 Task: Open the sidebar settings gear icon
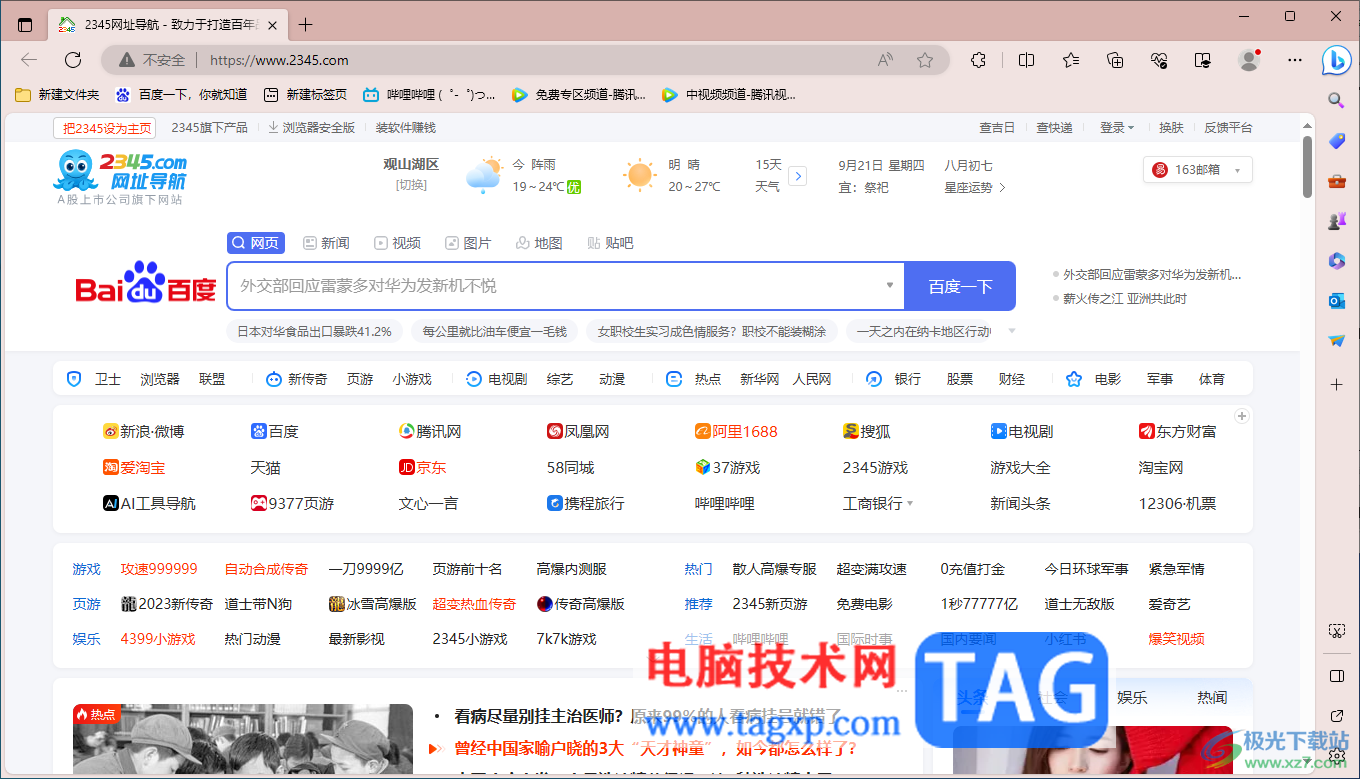click(x=1337, y=756)
